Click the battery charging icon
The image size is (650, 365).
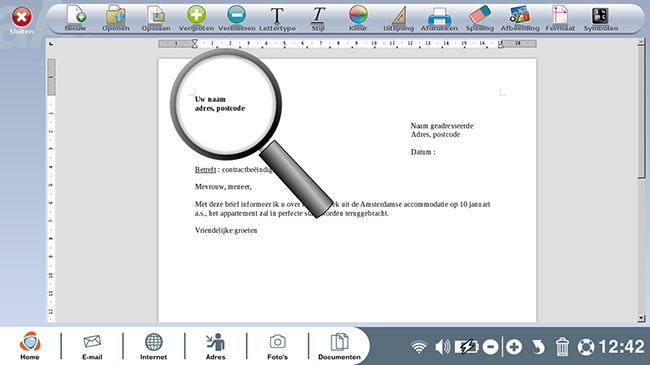click(x=467, y=347)
